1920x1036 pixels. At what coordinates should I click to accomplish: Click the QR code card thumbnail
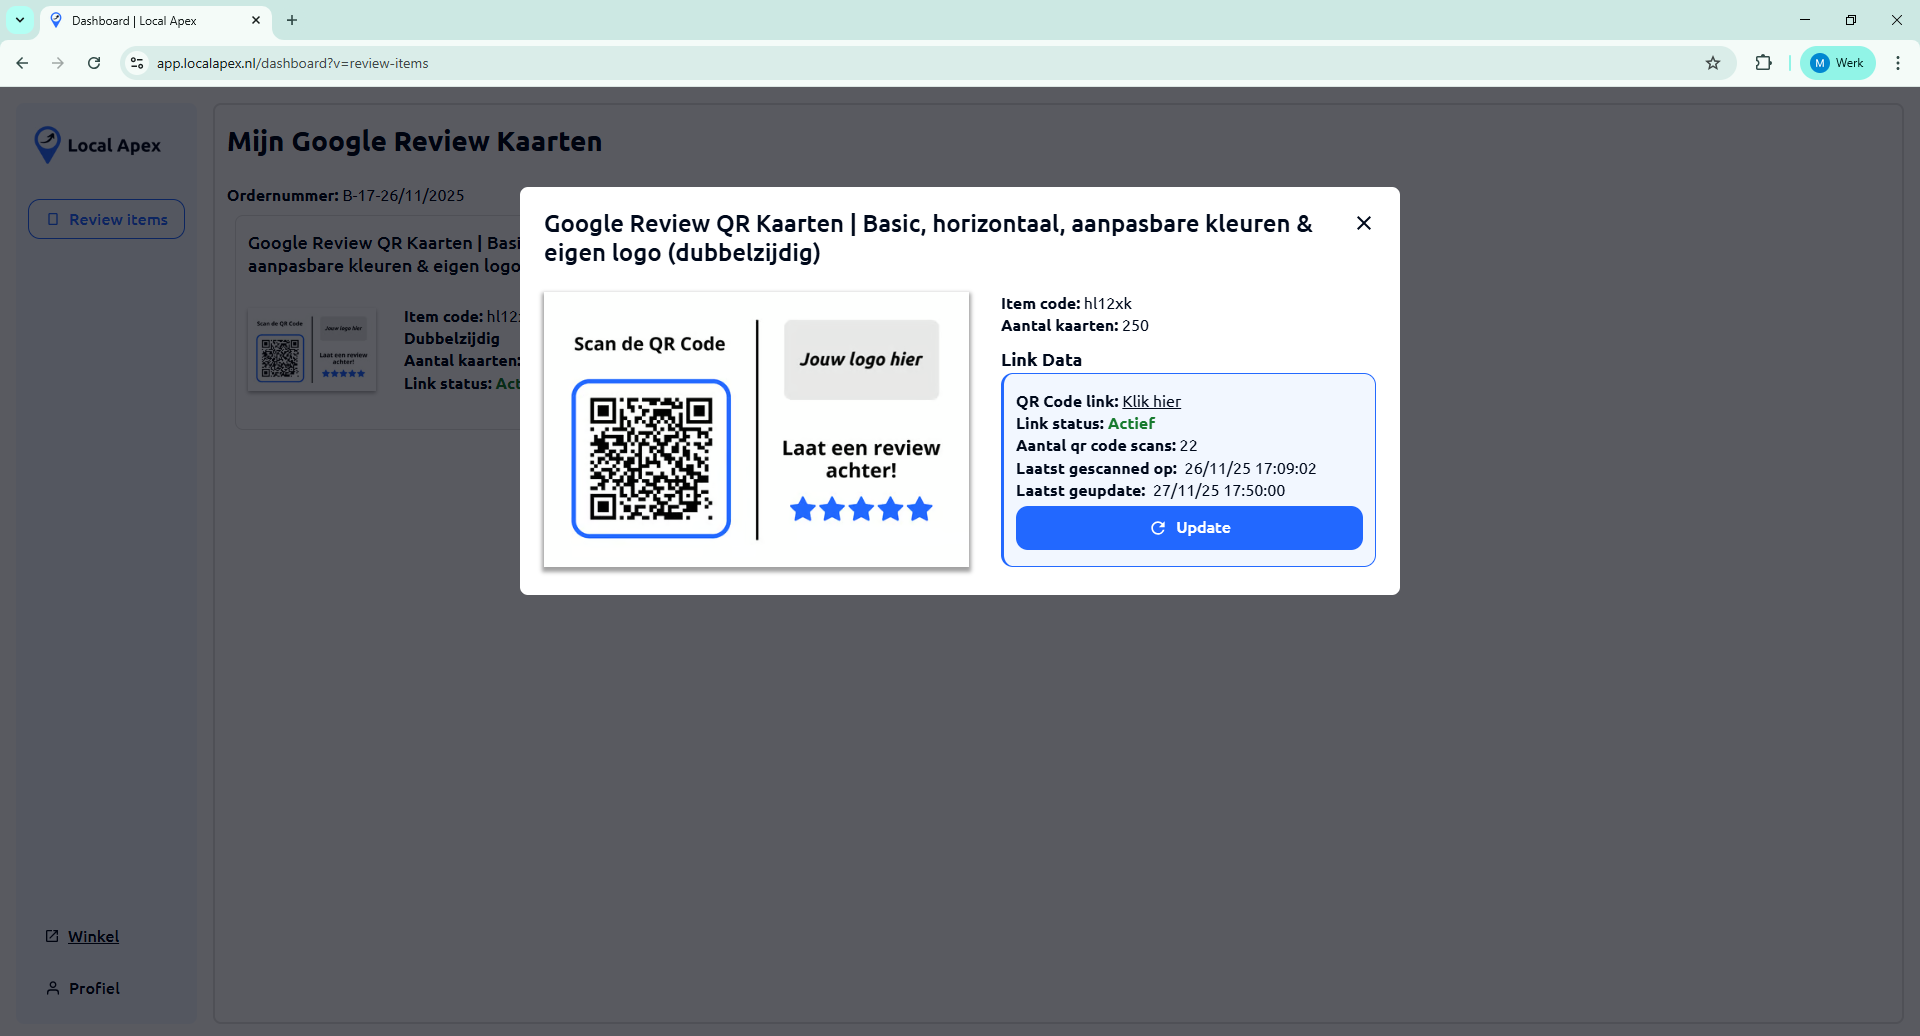click(x=311, y=350)
